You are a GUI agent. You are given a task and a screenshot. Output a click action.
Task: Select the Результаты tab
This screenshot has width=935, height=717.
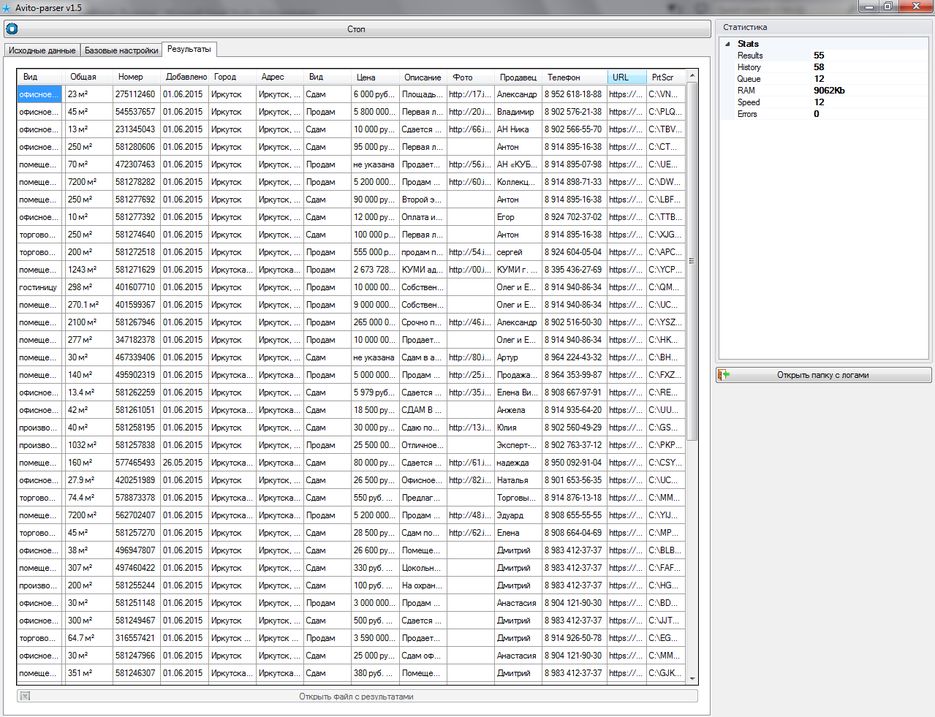(x=190, y=47)
